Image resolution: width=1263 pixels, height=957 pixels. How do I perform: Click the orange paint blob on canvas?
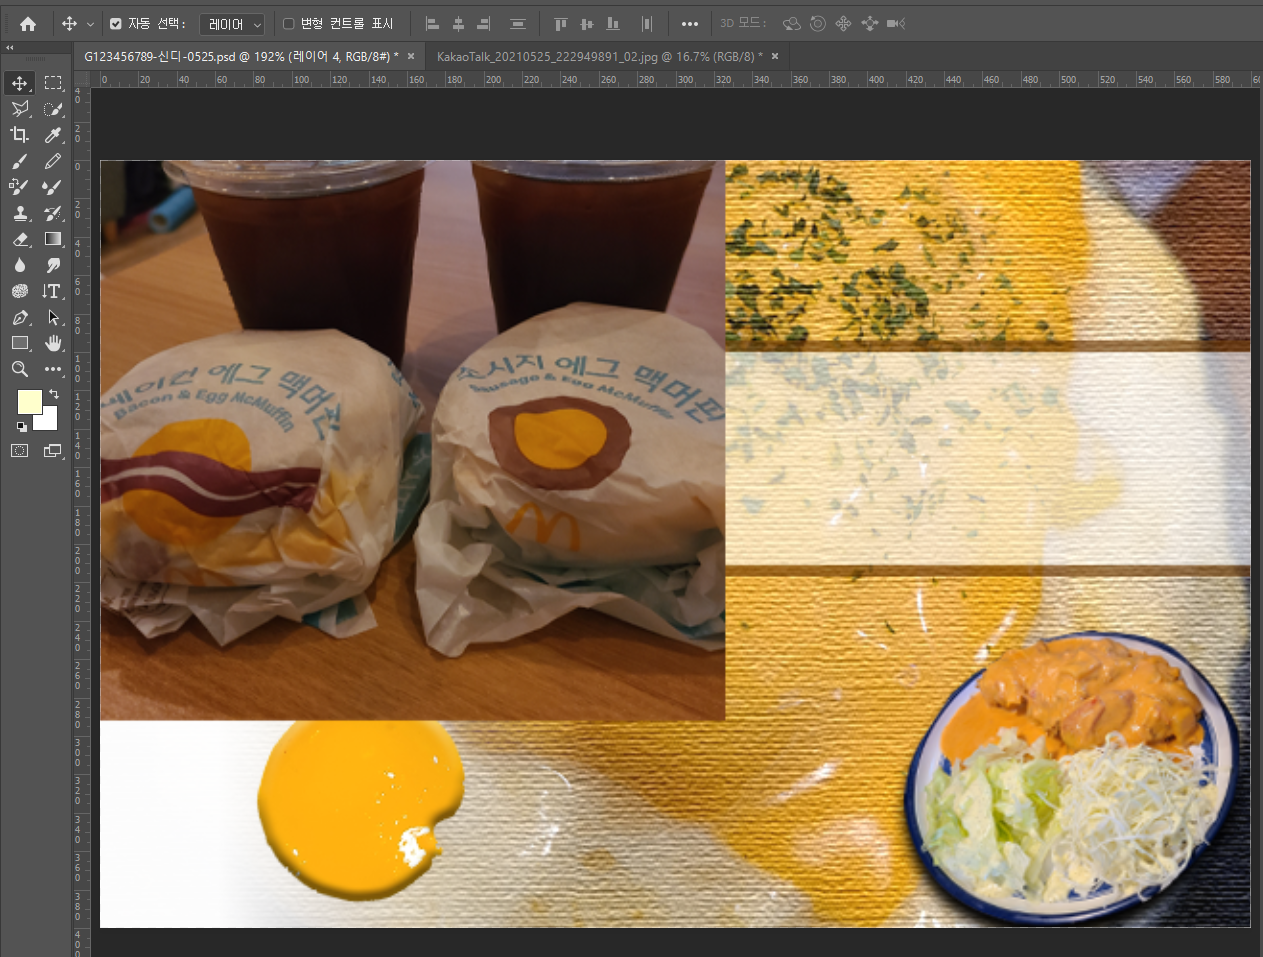359,808
